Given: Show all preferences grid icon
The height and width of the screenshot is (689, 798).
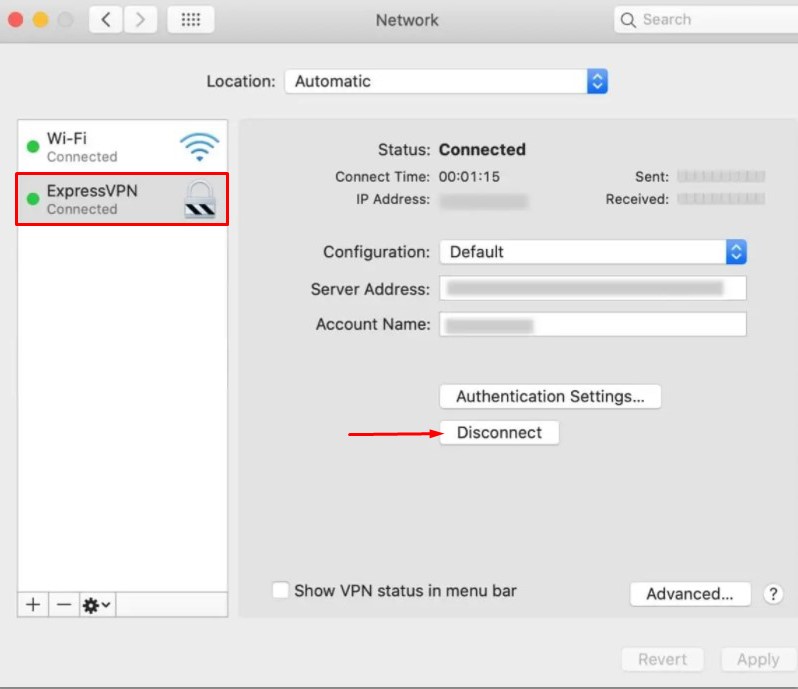Looking at the screenshot, I should (191, 20).
